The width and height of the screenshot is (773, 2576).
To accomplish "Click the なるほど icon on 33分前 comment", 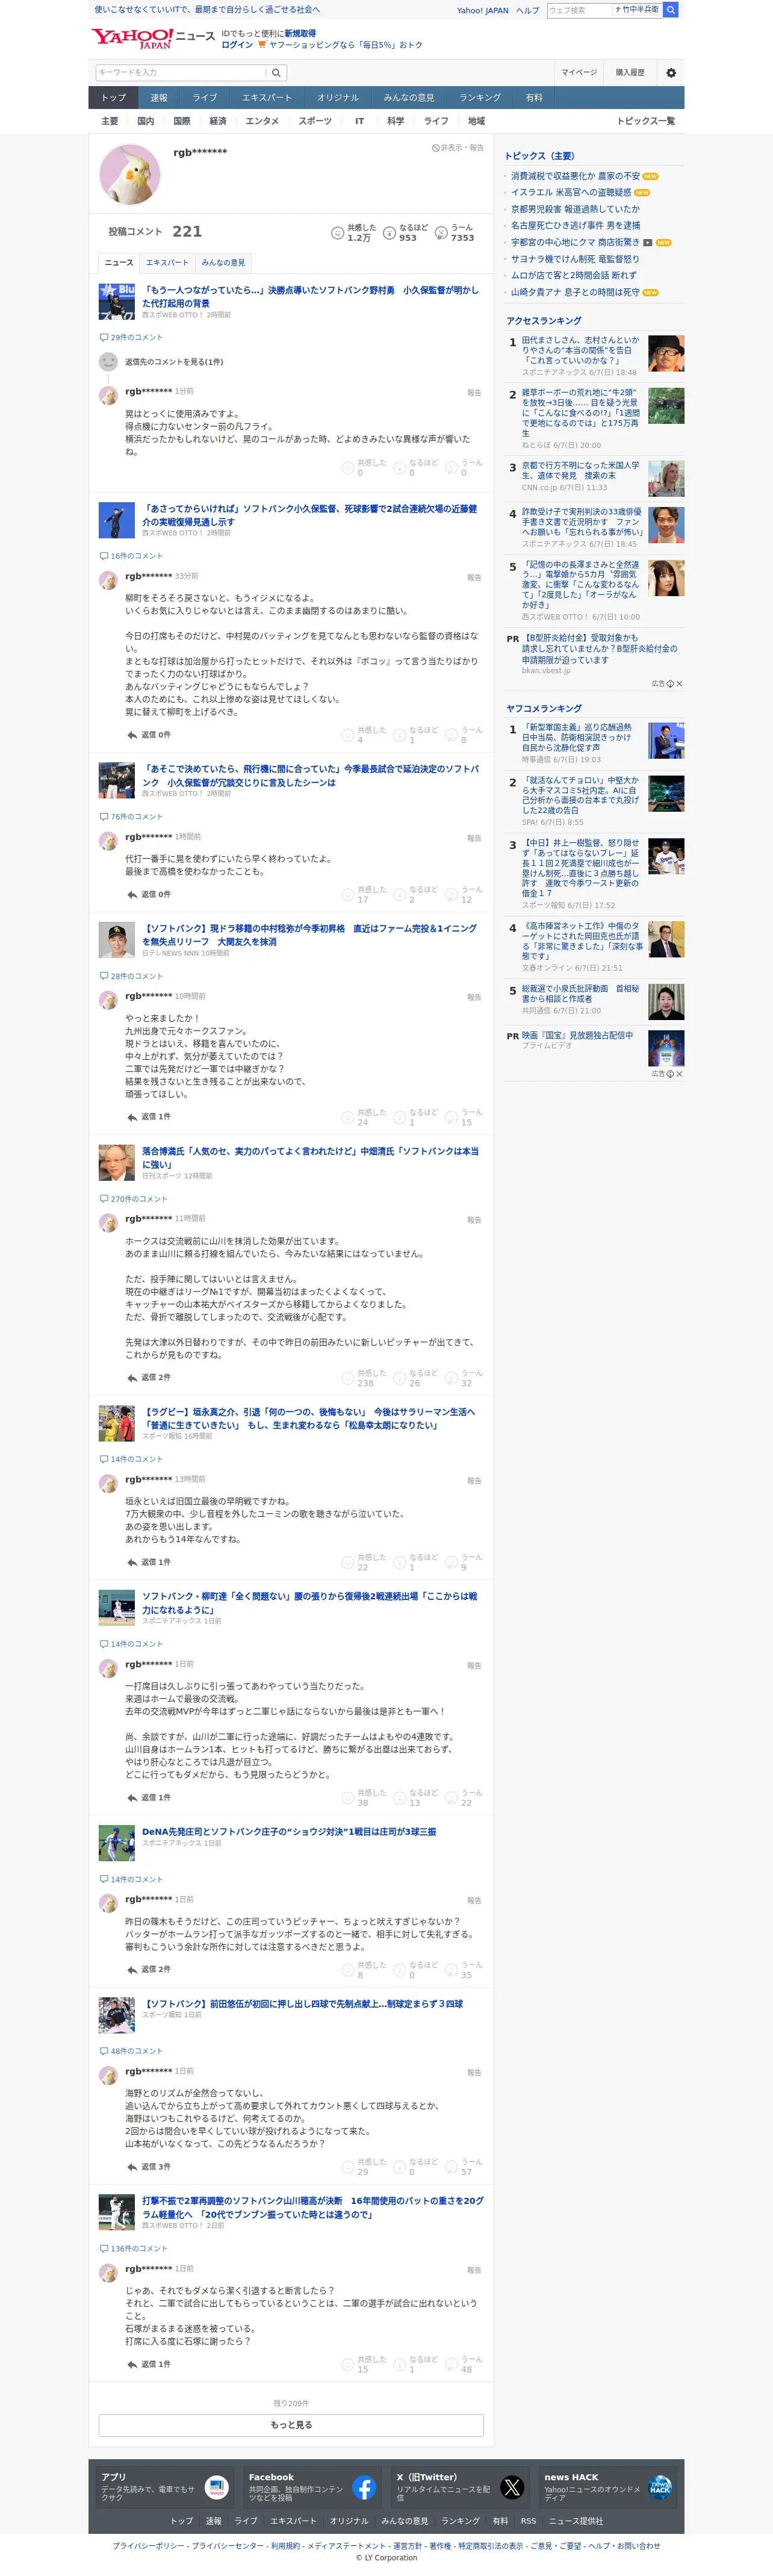I will coord(400,735).
